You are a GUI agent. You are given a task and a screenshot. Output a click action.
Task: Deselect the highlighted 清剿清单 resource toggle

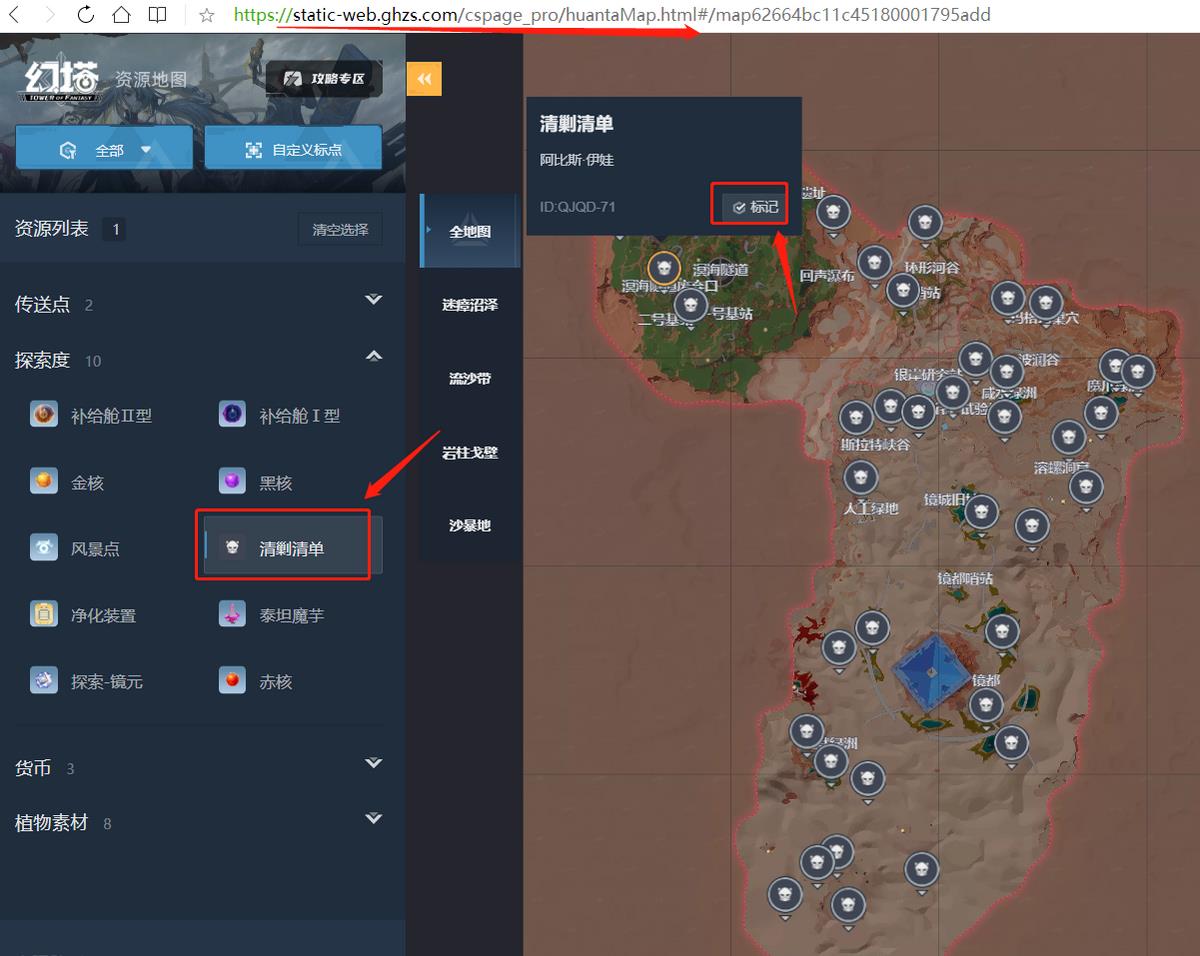coord(293,548)
